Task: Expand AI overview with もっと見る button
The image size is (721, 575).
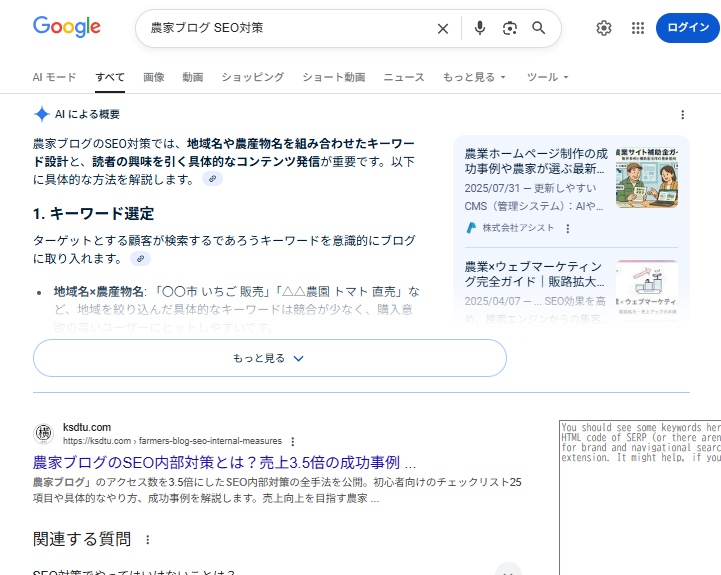Action: point(270,358)
